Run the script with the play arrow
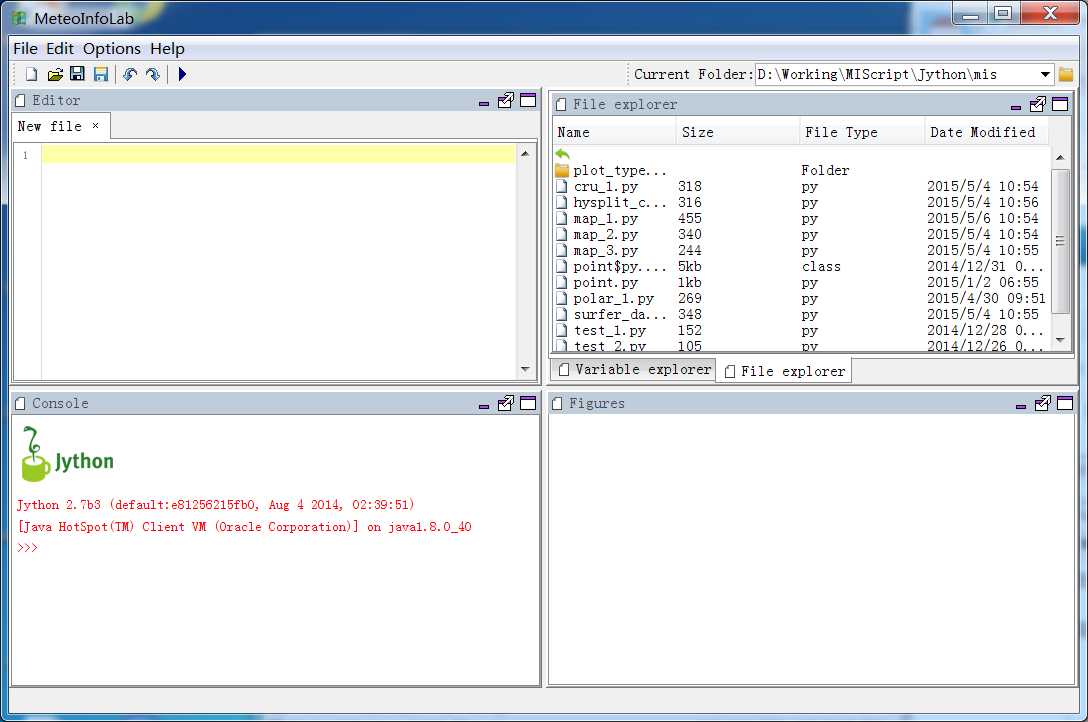The image size is (1088, 722). [182, 74]
